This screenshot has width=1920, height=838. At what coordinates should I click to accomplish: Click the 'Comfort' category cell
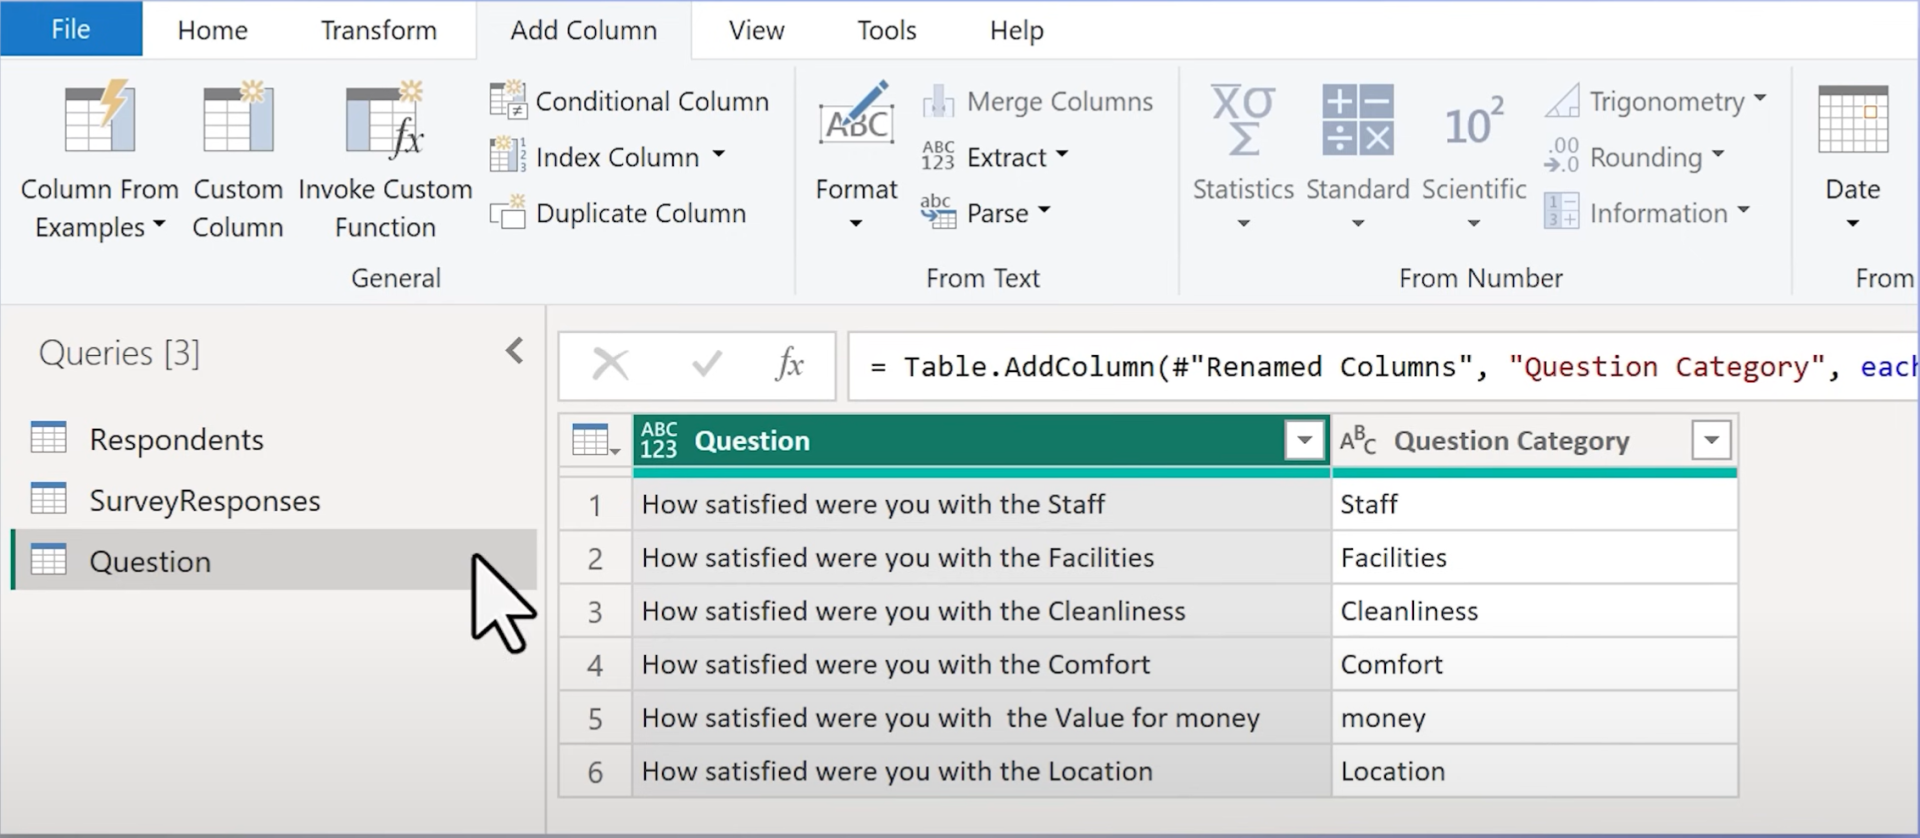coord(1534,664)
